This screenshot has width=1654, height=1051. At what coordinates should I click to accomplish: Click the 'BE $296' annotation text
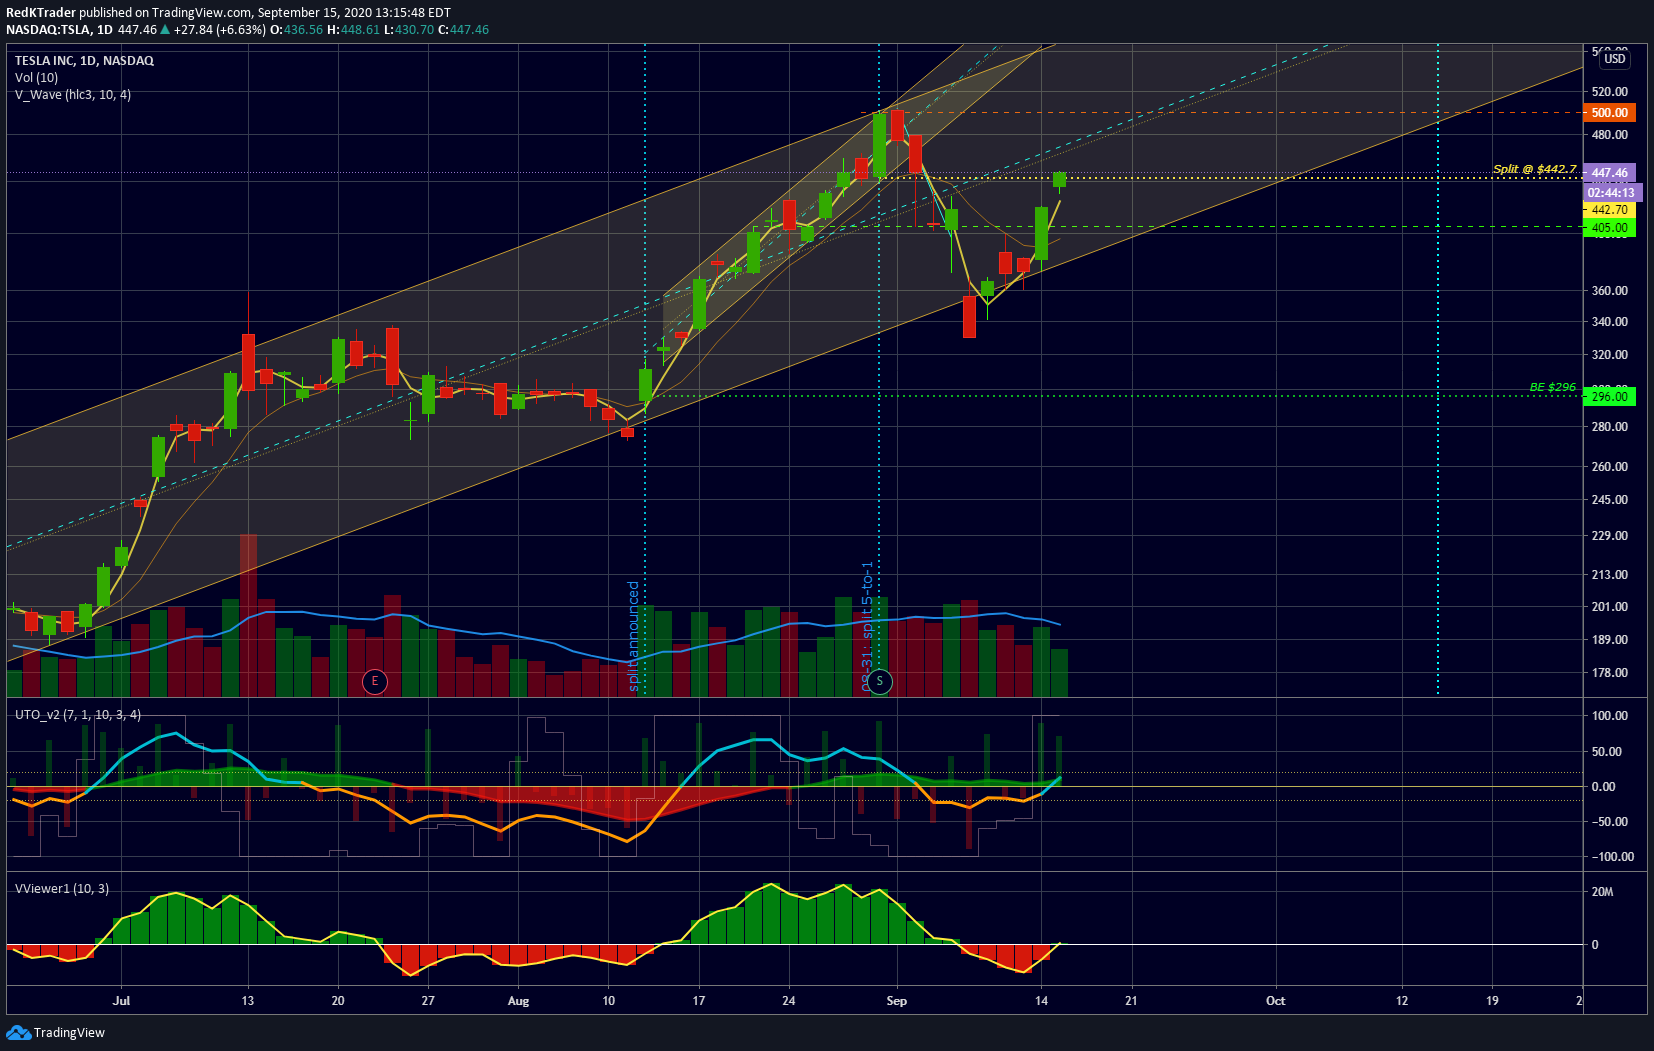tap(1552, 387)
